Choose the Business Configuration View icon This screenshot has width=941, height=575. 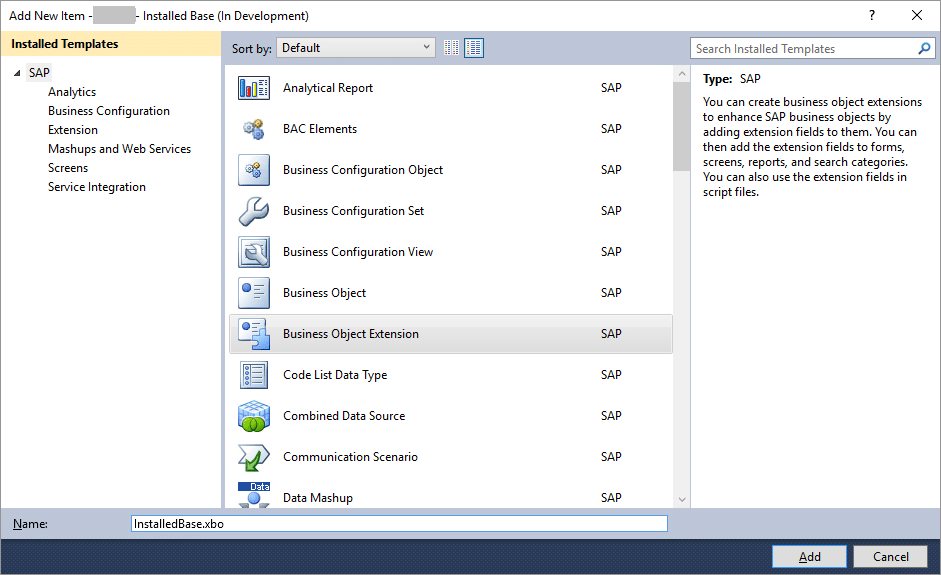(253, 252)
